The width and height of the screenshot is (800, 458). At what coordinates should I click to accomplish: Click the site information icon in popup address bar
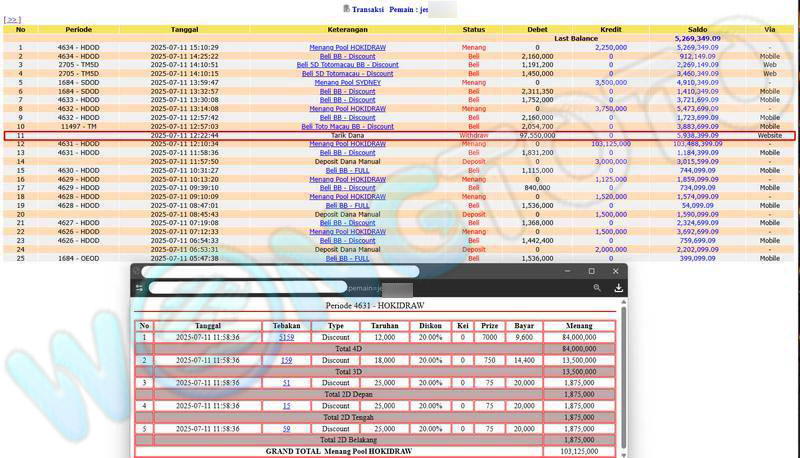(x=139, y=288)
